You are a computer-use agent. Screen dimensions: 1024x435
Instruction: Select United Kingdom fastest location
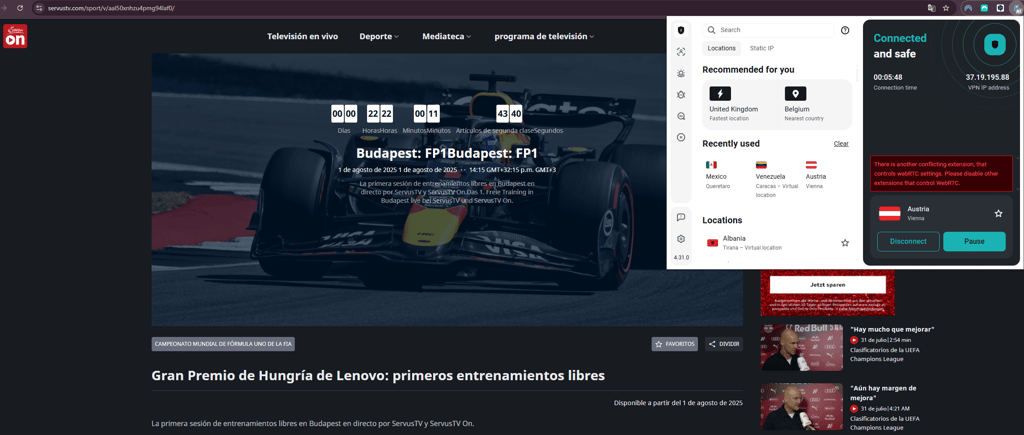pyautogui.click(x=739, y=105)
